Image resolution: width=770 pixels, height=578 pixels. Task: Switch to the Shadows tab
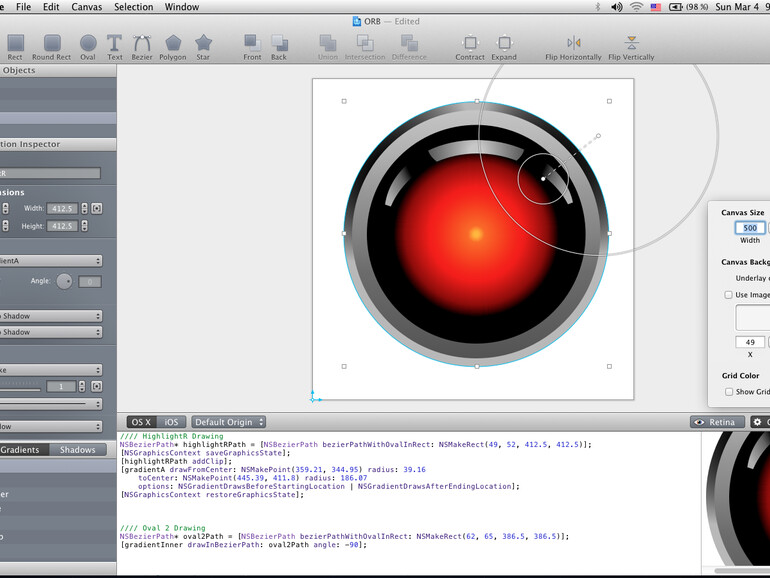pyautogui.click(x=78, y=449)
